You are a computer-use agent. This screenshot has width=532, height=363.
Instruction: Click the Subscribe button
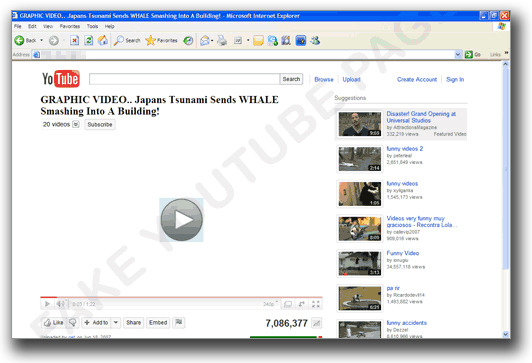pos(100,125)
